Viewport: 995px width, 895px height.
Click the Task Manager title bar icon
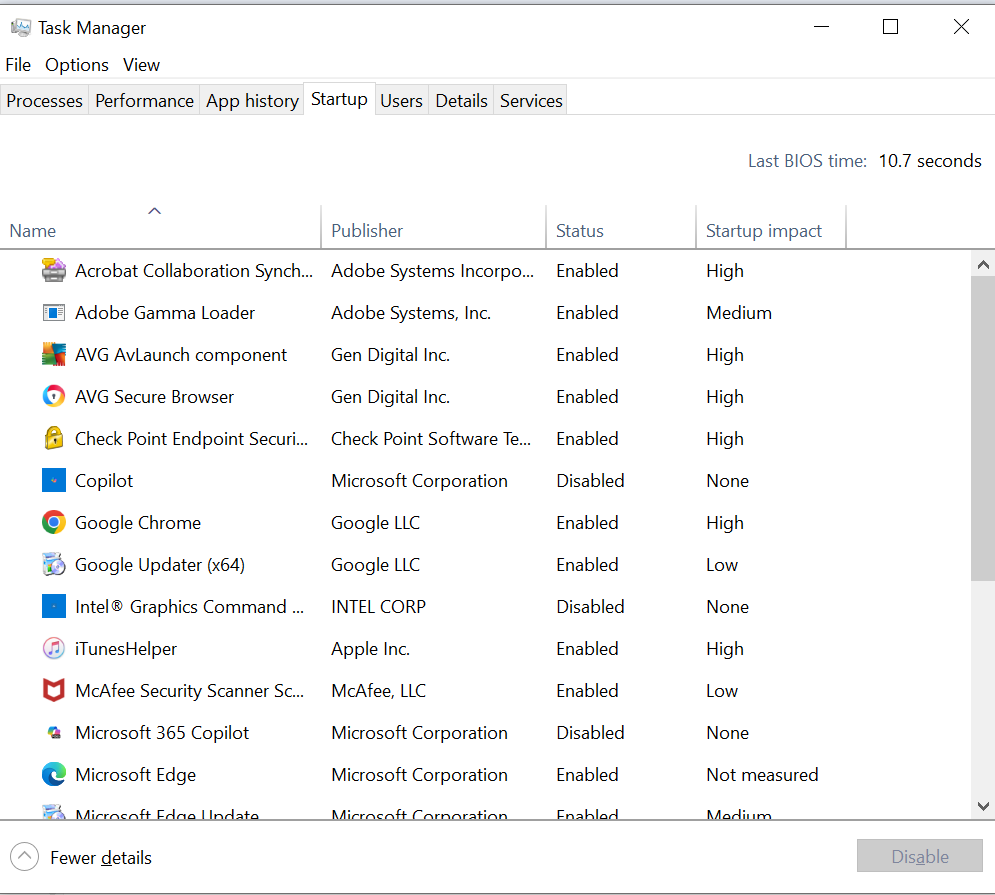20,27
